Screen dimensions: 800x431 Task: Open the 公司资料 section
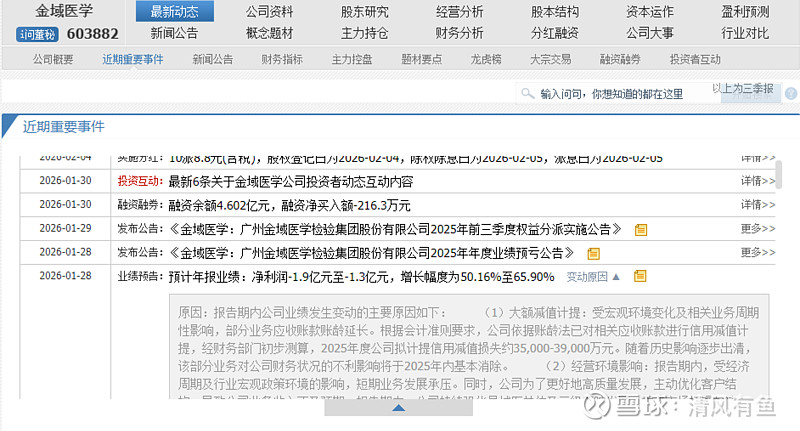[269, 11]
